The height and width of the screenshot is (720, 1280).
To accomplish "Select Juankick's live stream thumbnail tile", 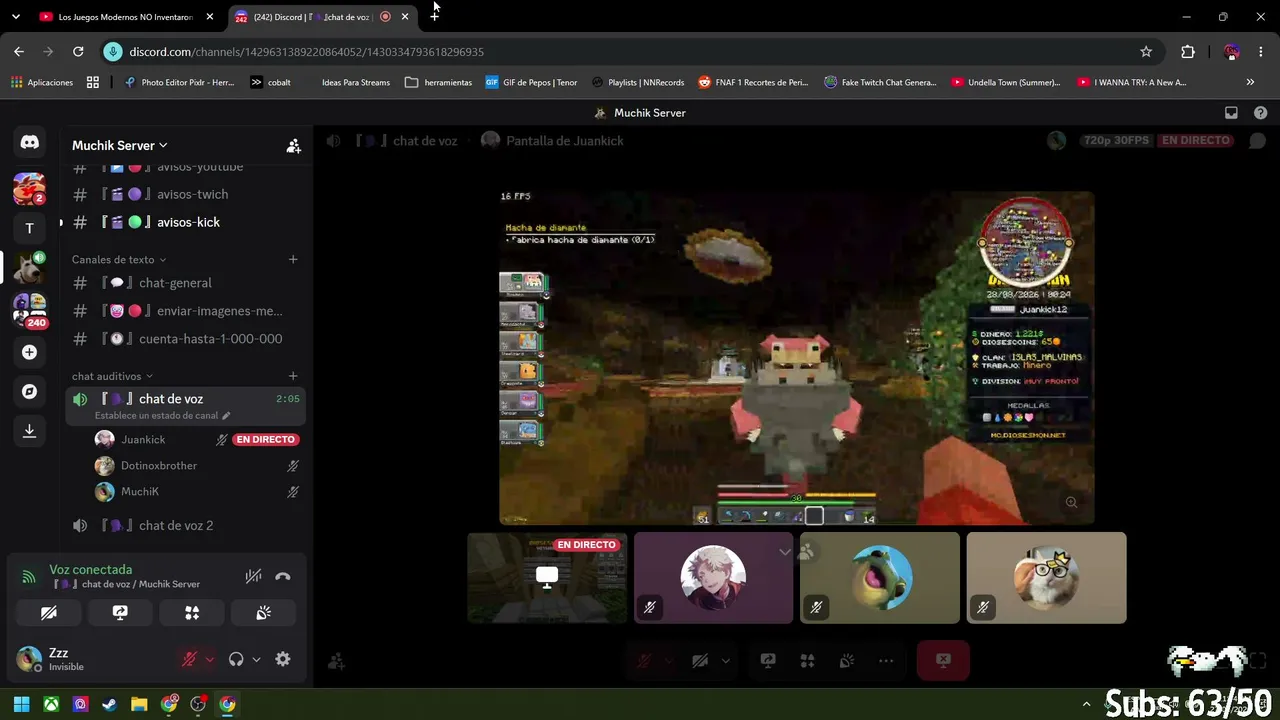I will click(547, 578).
